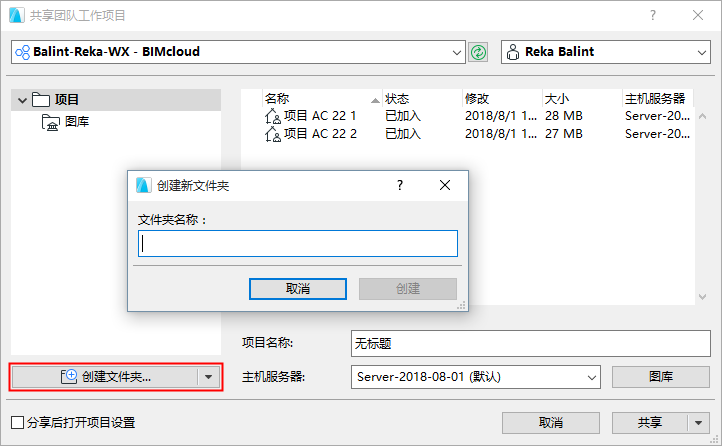The height and width of the screenshot is (446, 722).
Task: Open the 主机服务器 Server-2018-08-01 dropdown
Action: point(592,377)
